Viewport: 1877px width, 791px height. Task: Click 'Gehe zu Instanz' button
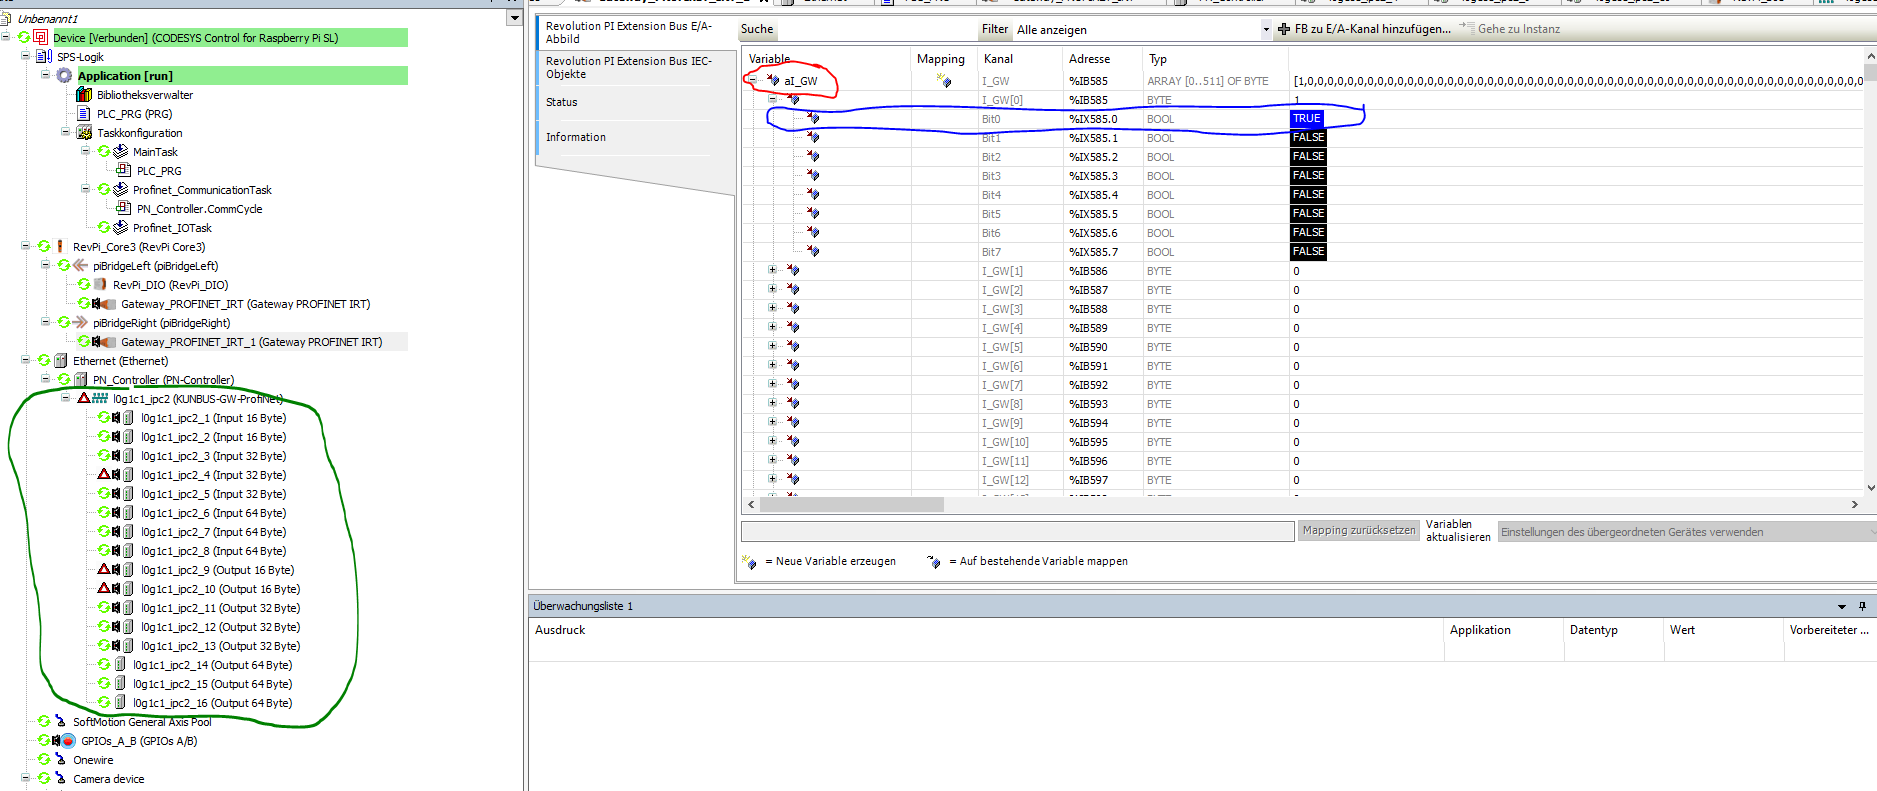[1510, 29]
